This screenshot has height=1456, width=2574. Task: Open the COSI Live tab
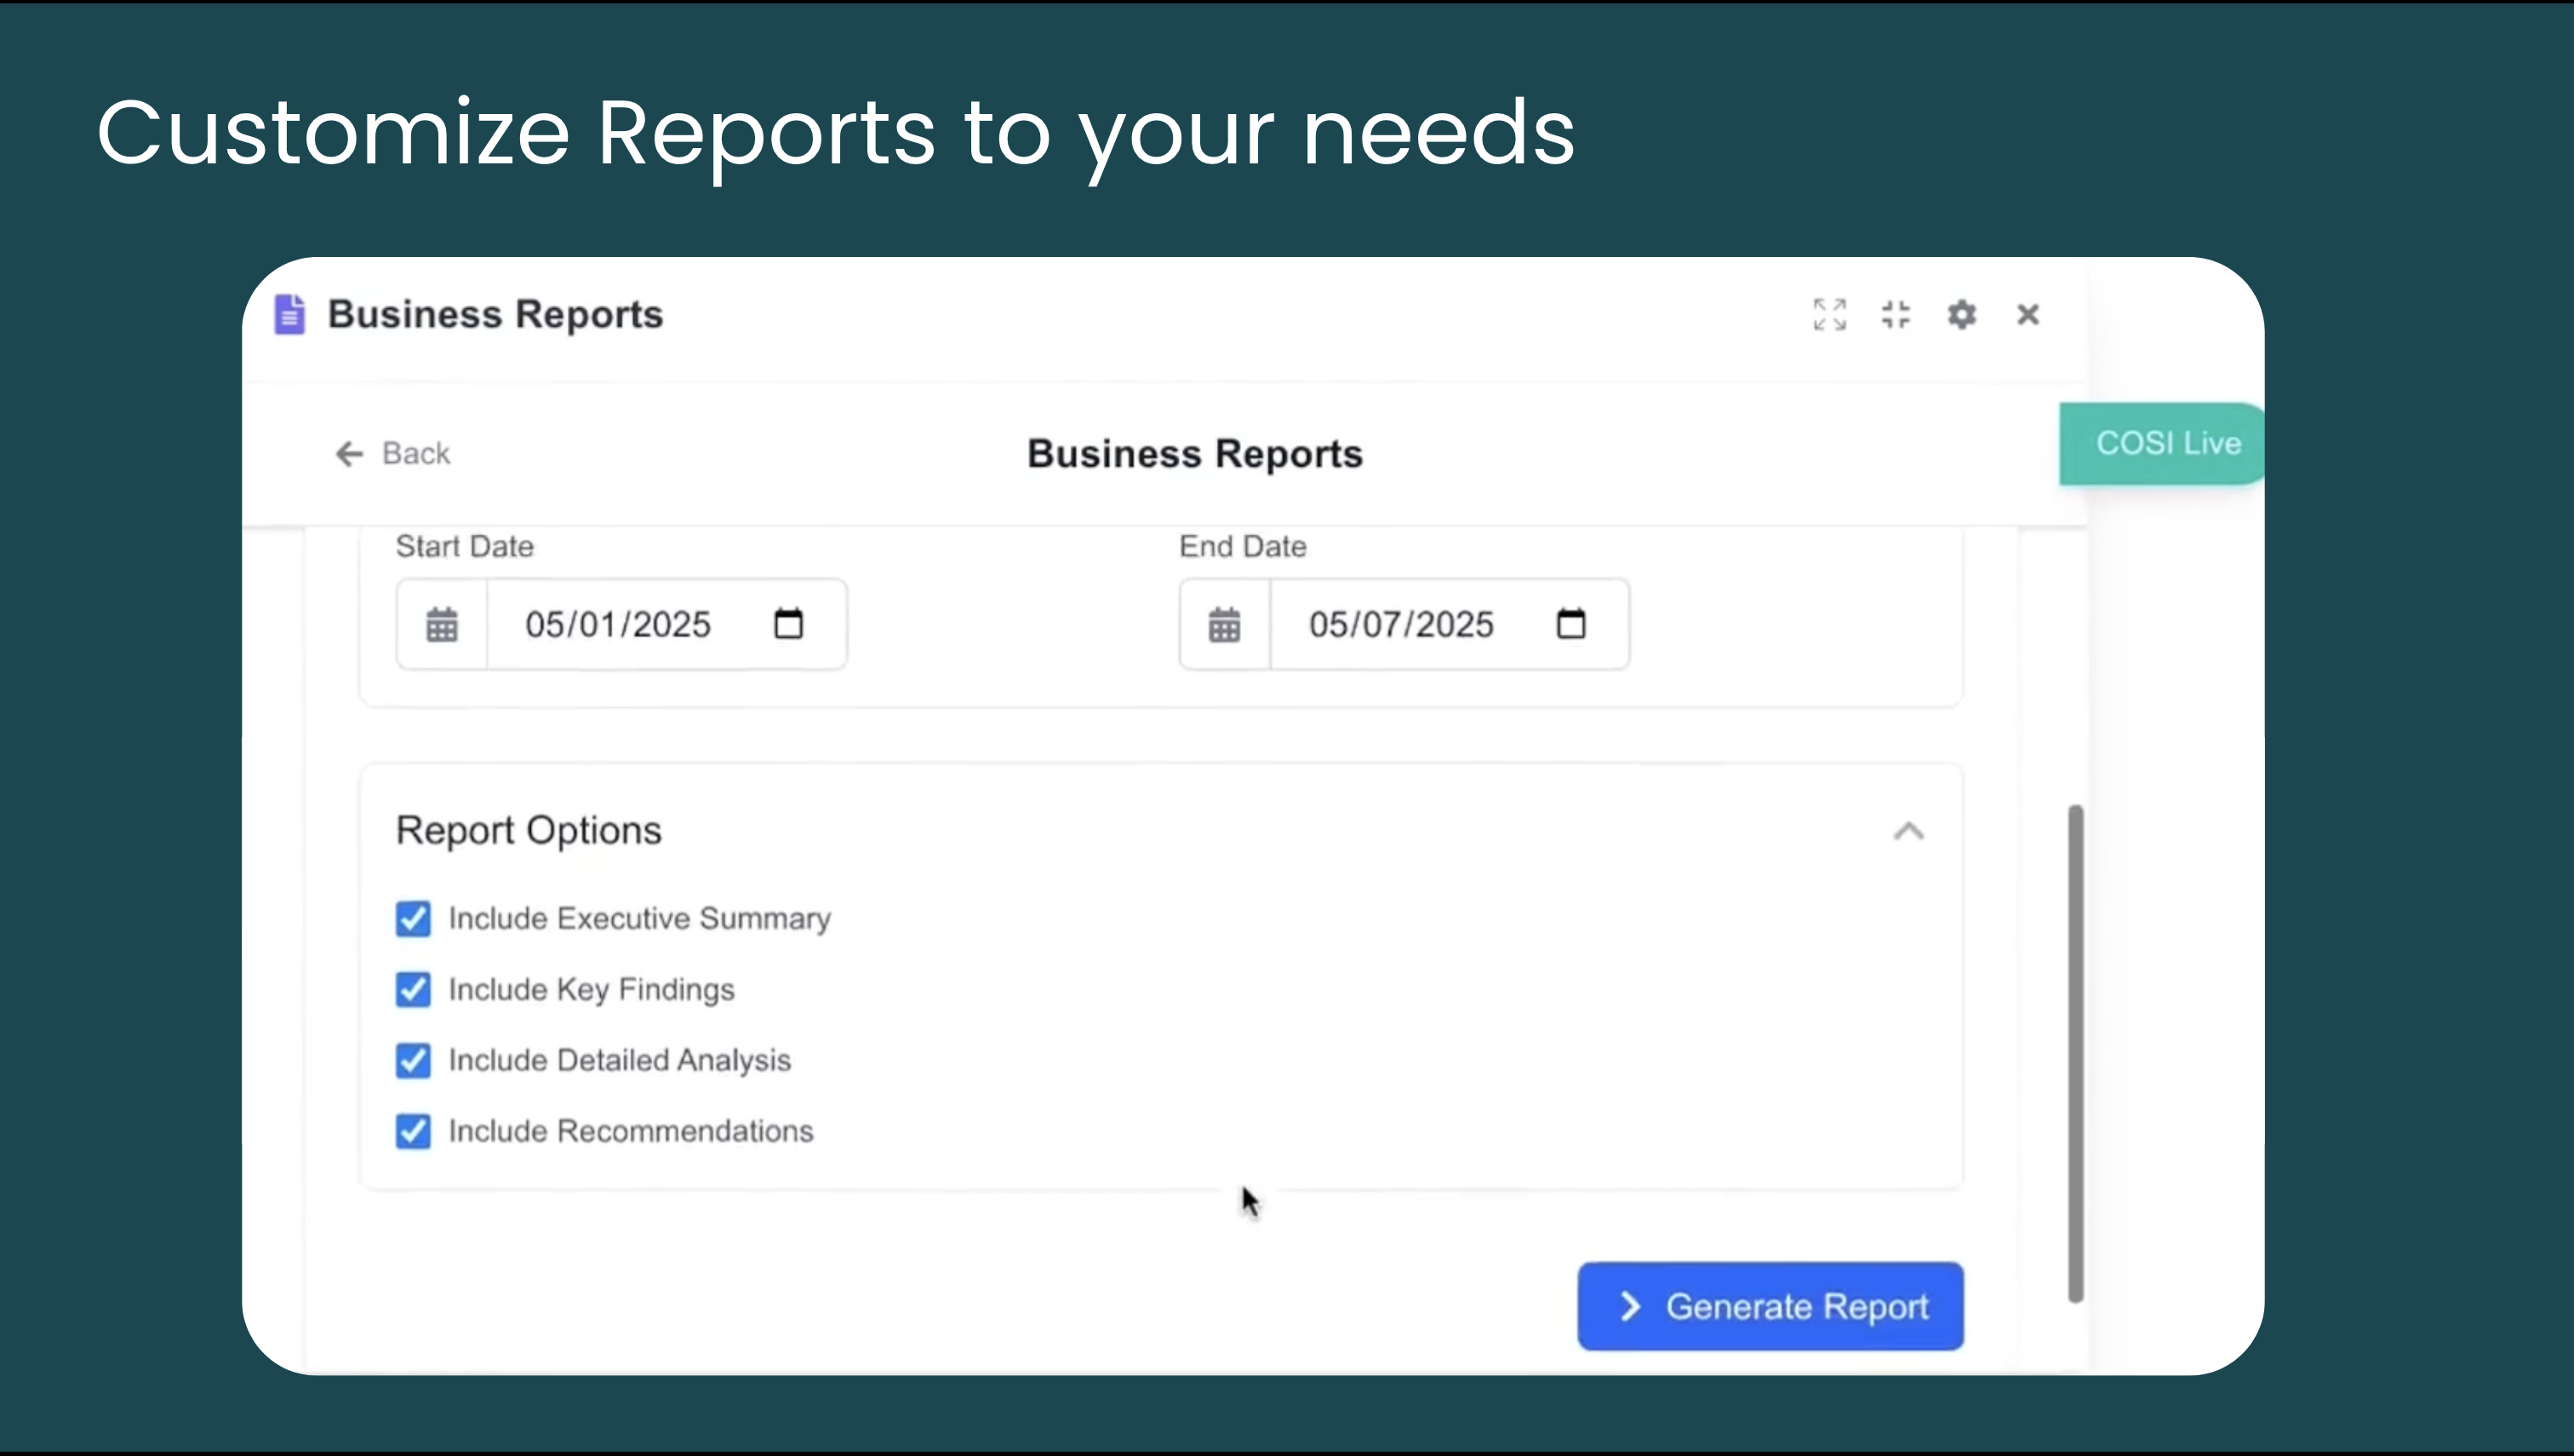tap(2166, 443)
